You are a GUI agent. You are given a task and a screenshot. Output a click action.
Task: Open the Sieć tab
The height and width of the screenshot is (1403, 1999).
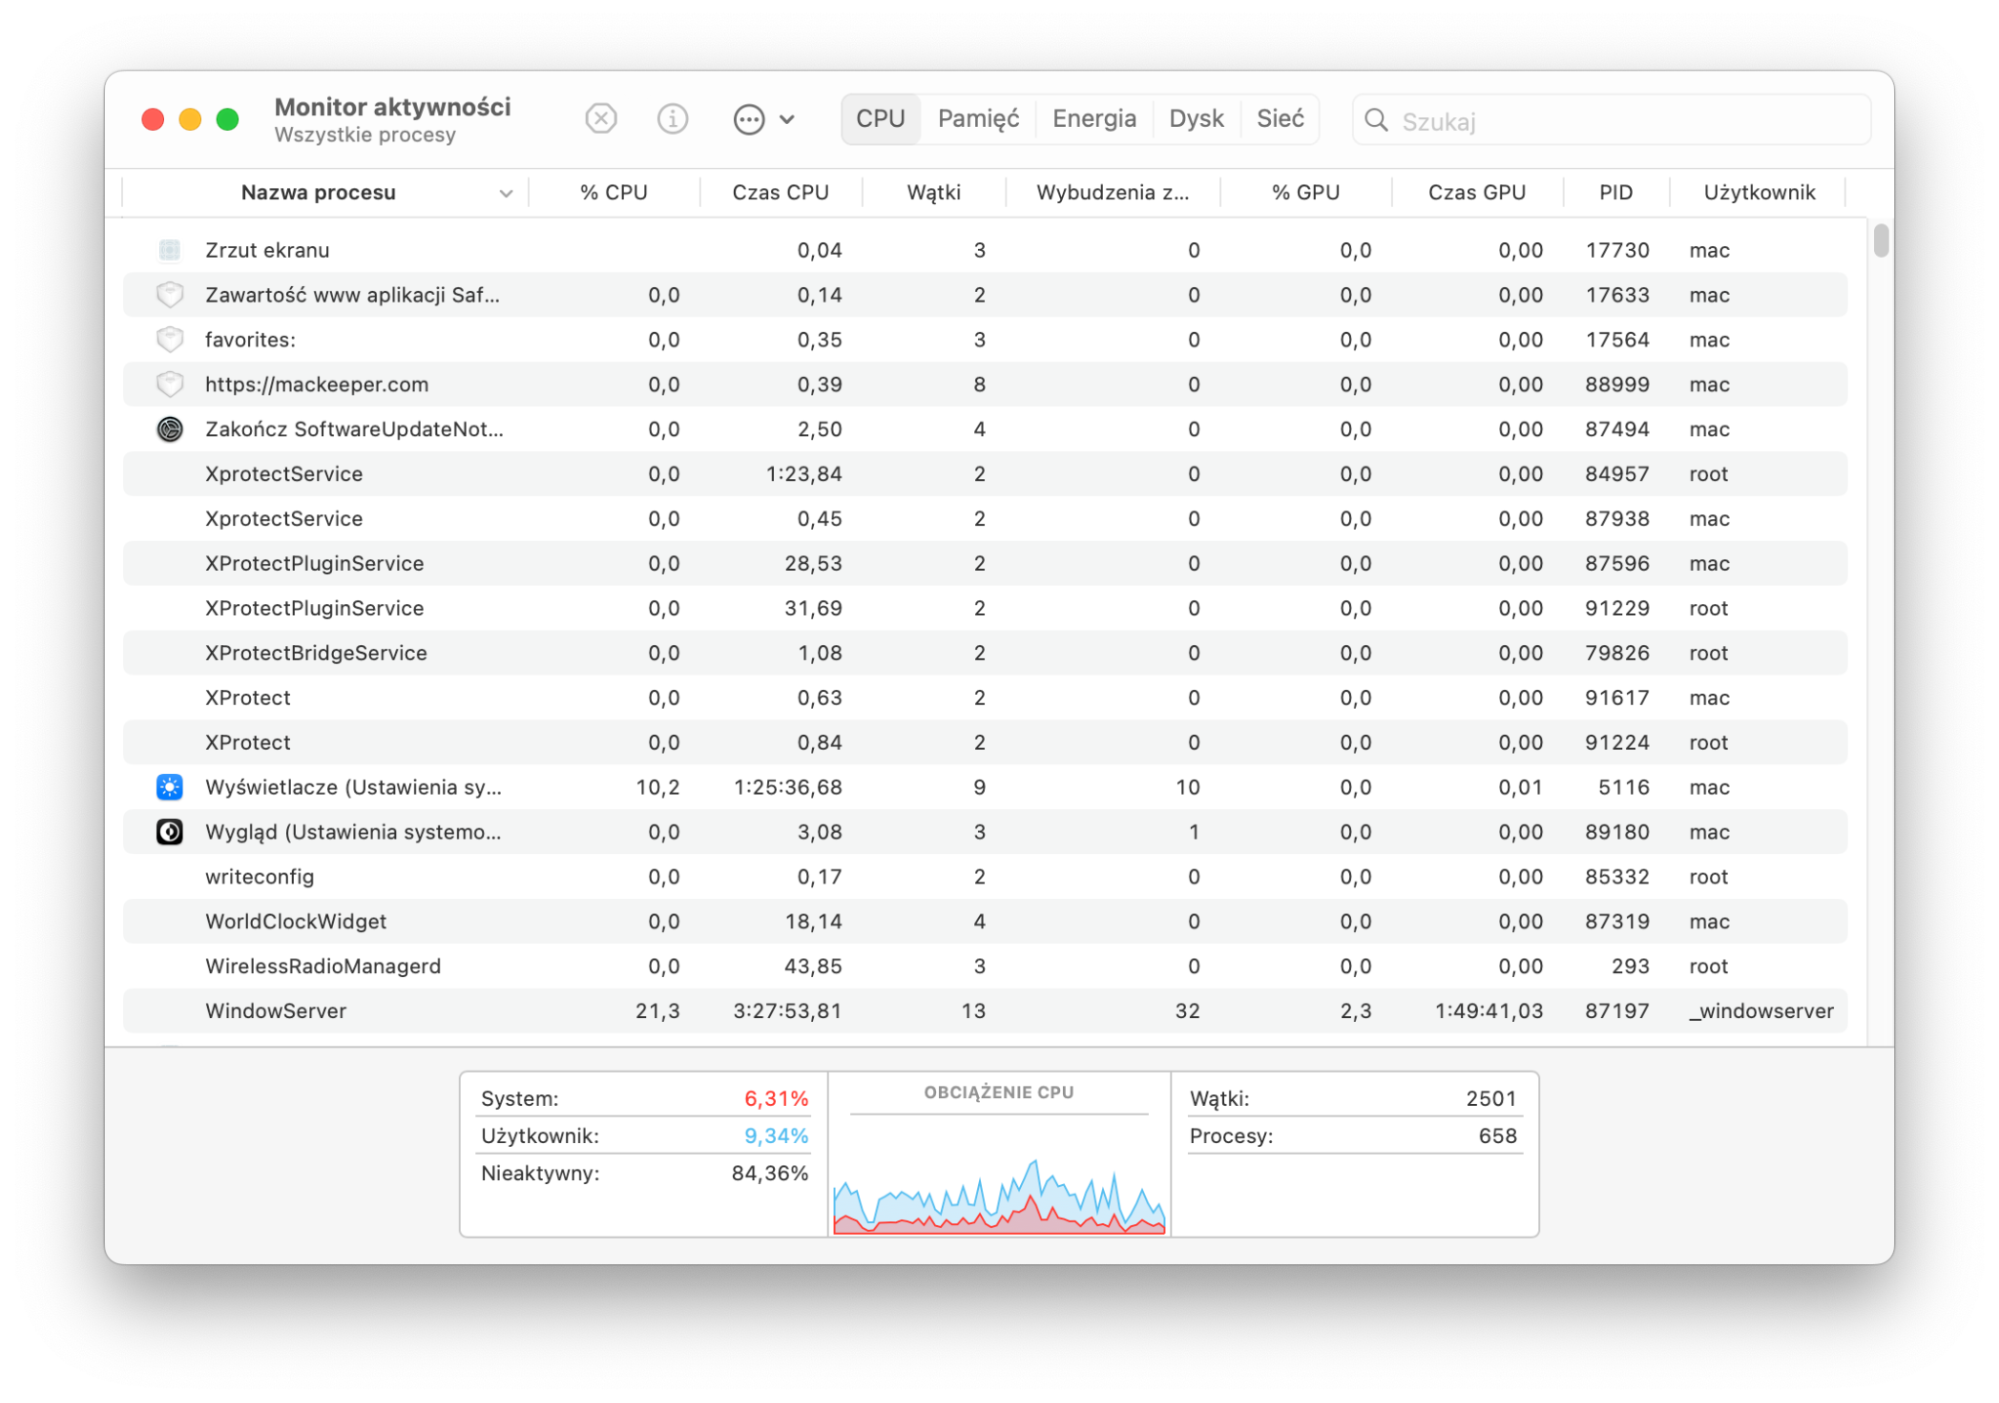coord(1280,119)
